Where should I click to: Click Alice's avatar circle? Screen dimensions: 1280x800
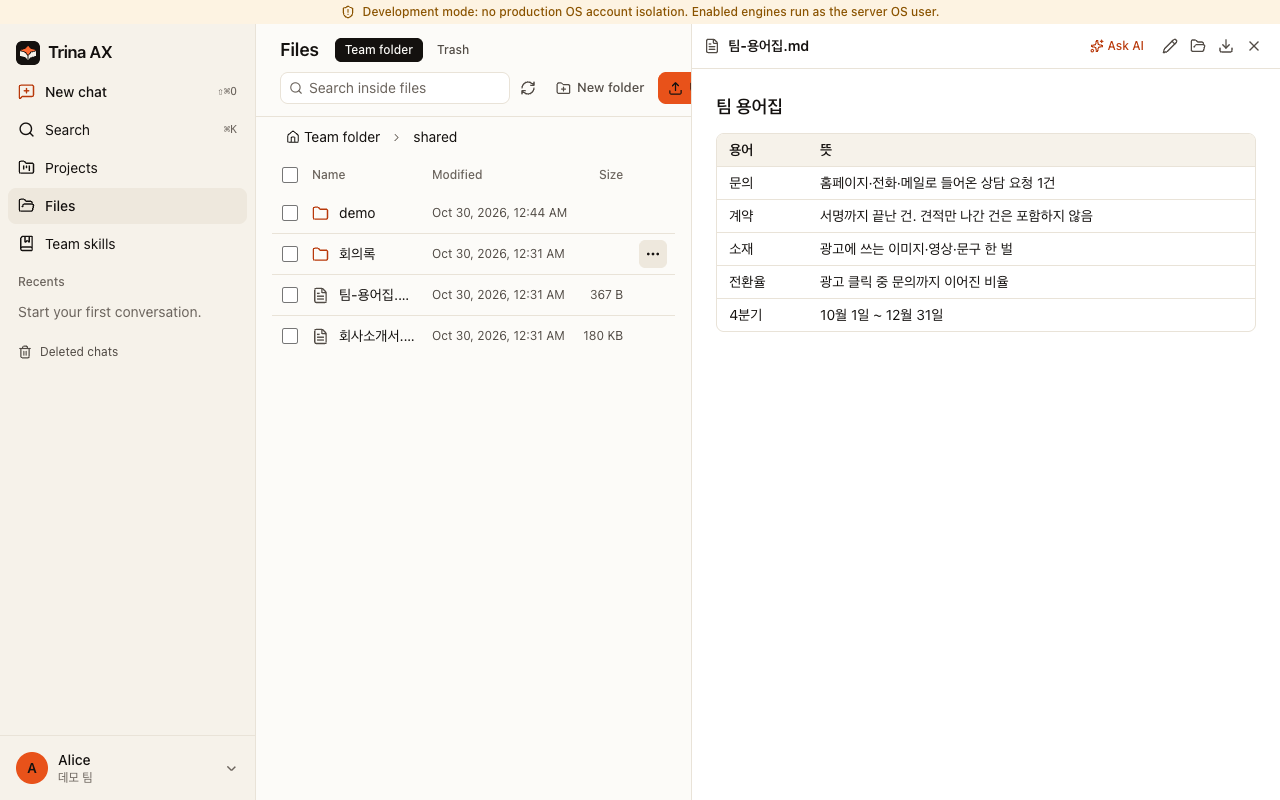(x=32, y=768)
